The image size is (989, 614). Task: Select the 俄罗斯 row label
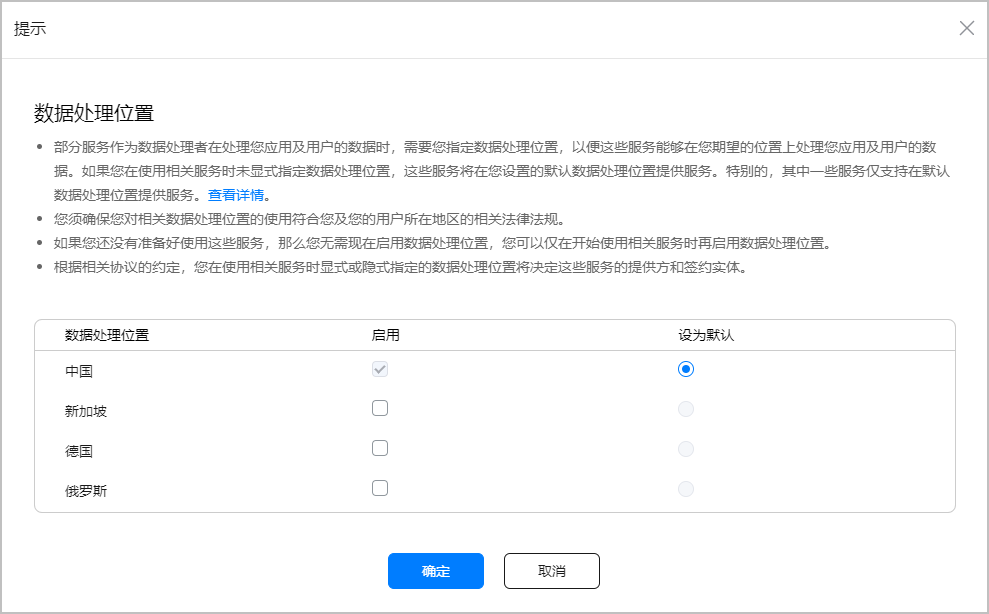coord(86,491)
